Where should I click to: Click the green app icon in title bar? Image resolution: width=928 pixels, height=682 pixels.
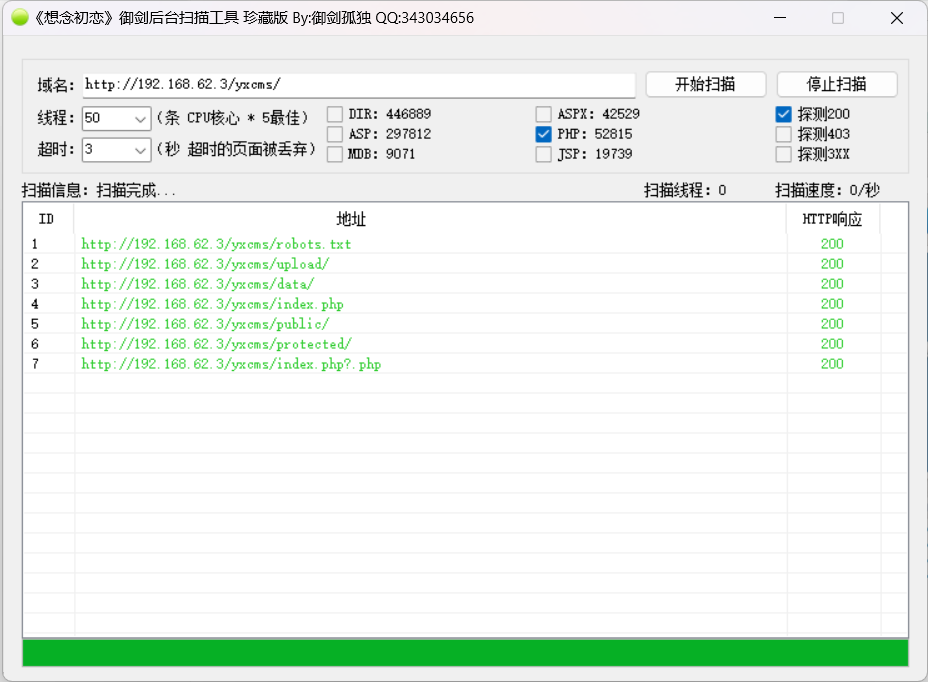(x=20, y=18)
